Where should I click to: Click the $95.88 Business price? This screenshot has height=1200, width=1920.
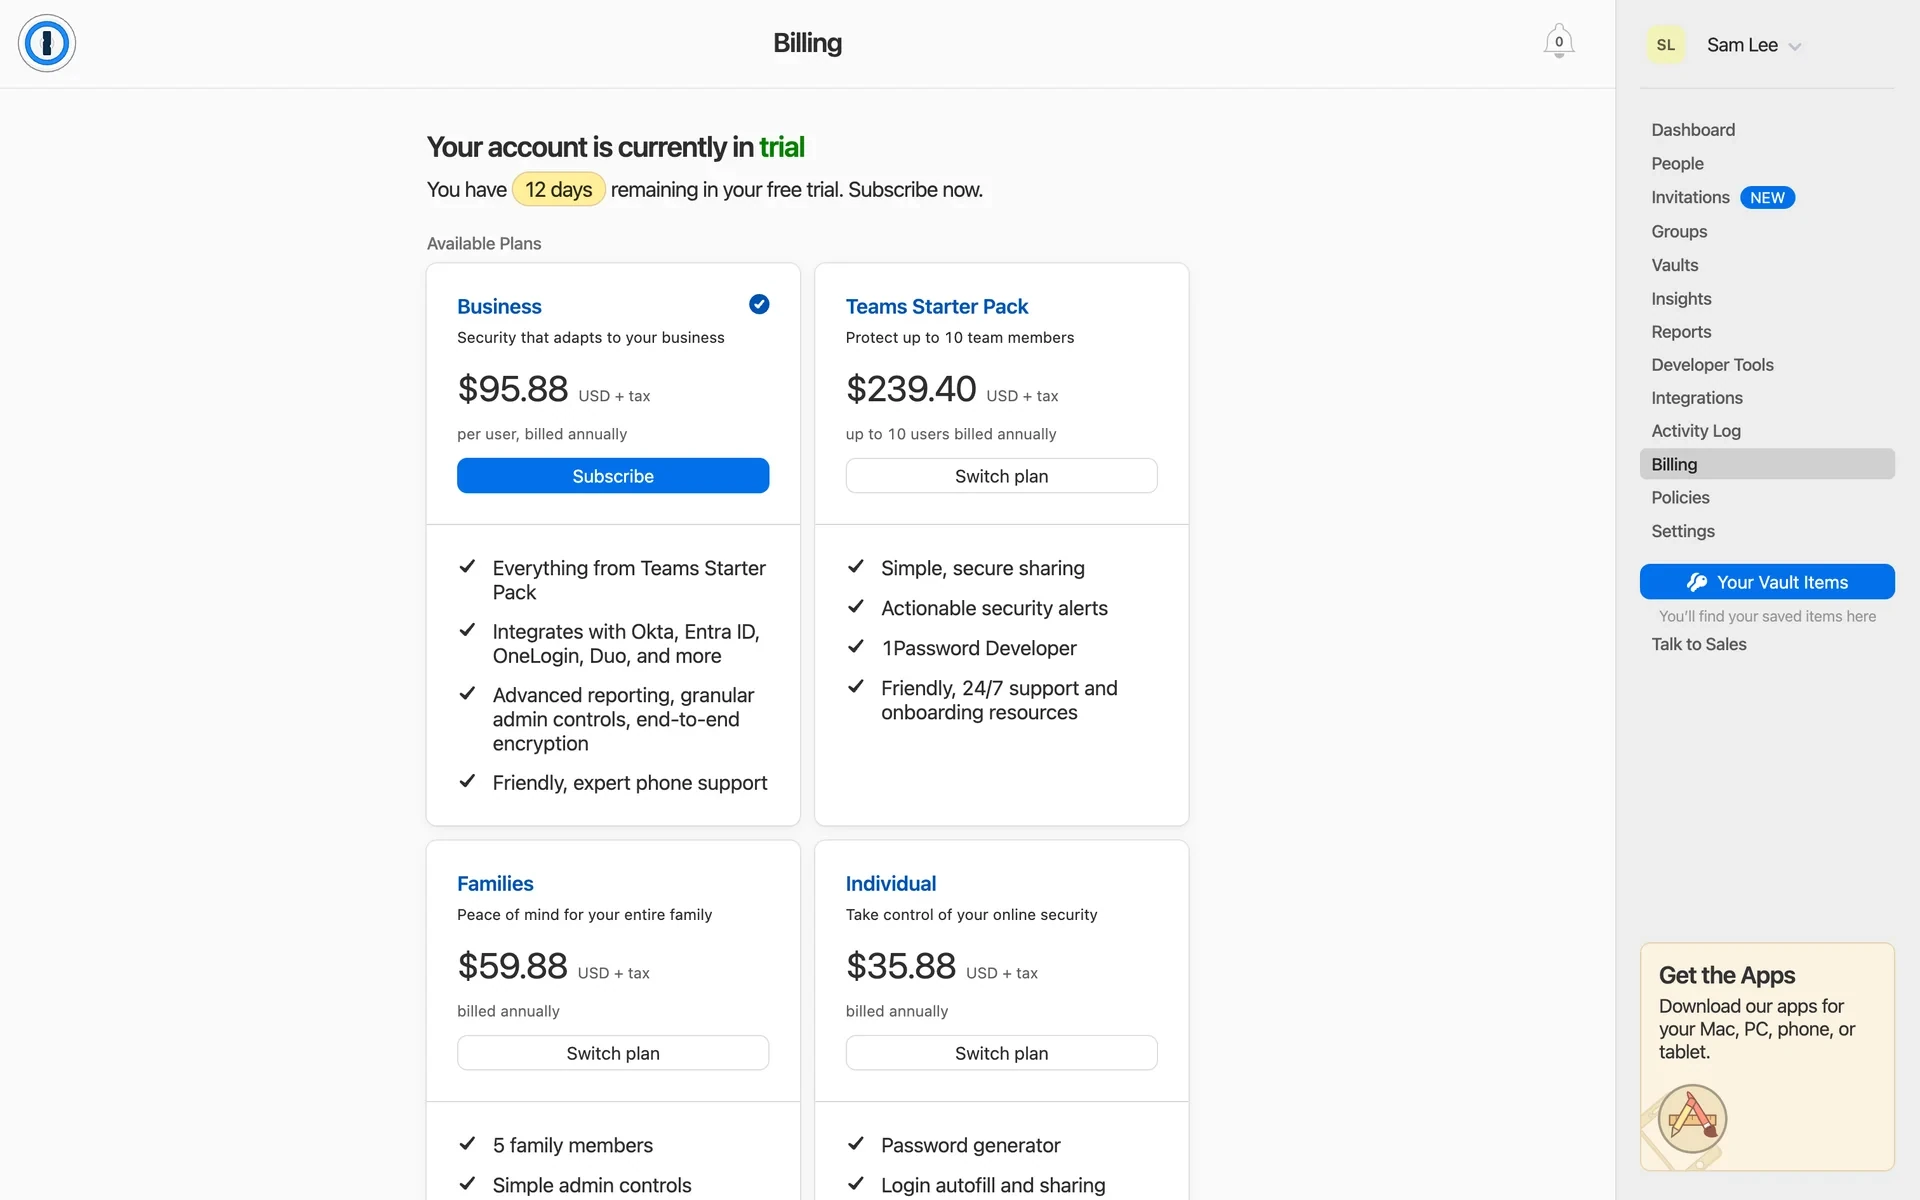tap(512, 389)
